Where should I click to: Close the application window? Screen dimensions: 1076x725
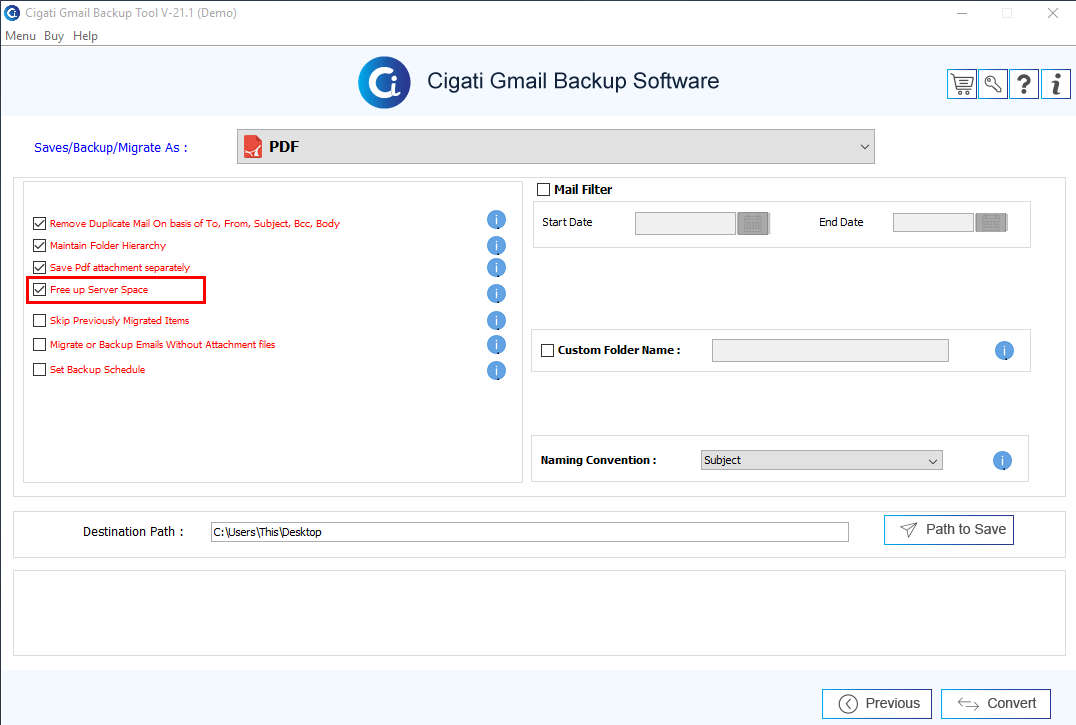pyautogui.click(x=1053, y=13)
